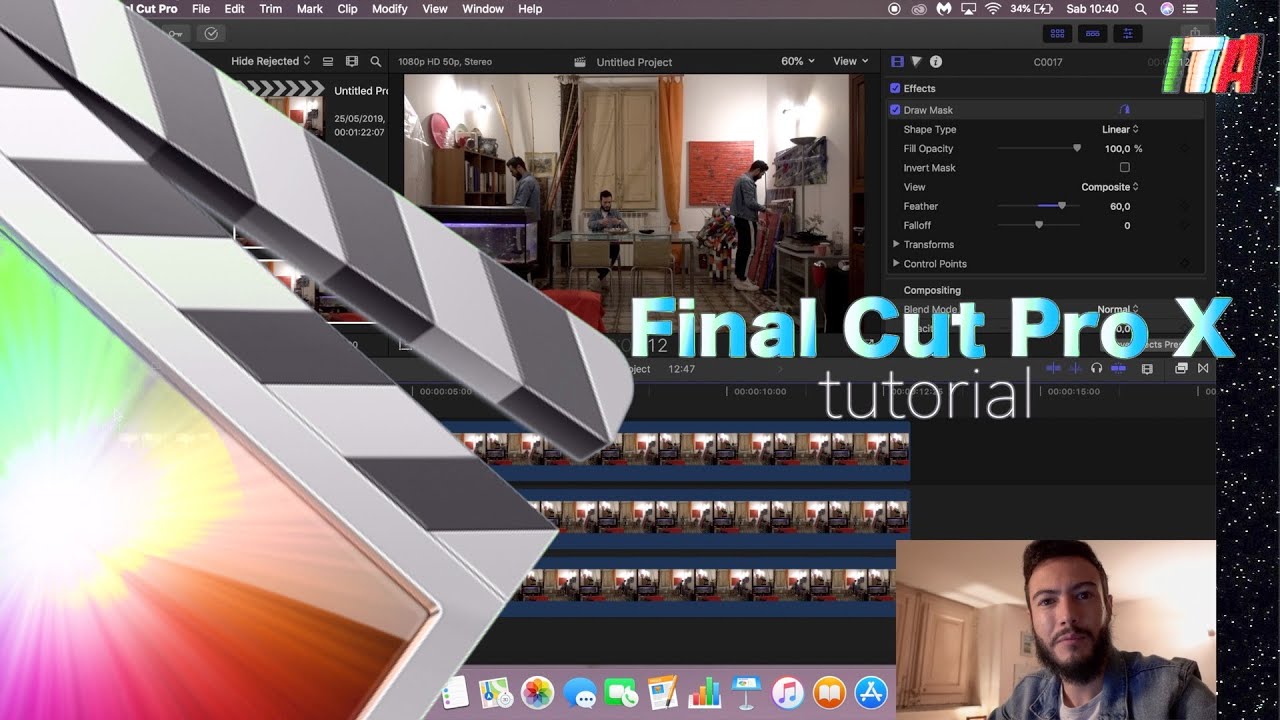Viewport: 1280px width, 720px height.
Task: Open Spotlight search in menu bar
Action: tap(1140, 9)
